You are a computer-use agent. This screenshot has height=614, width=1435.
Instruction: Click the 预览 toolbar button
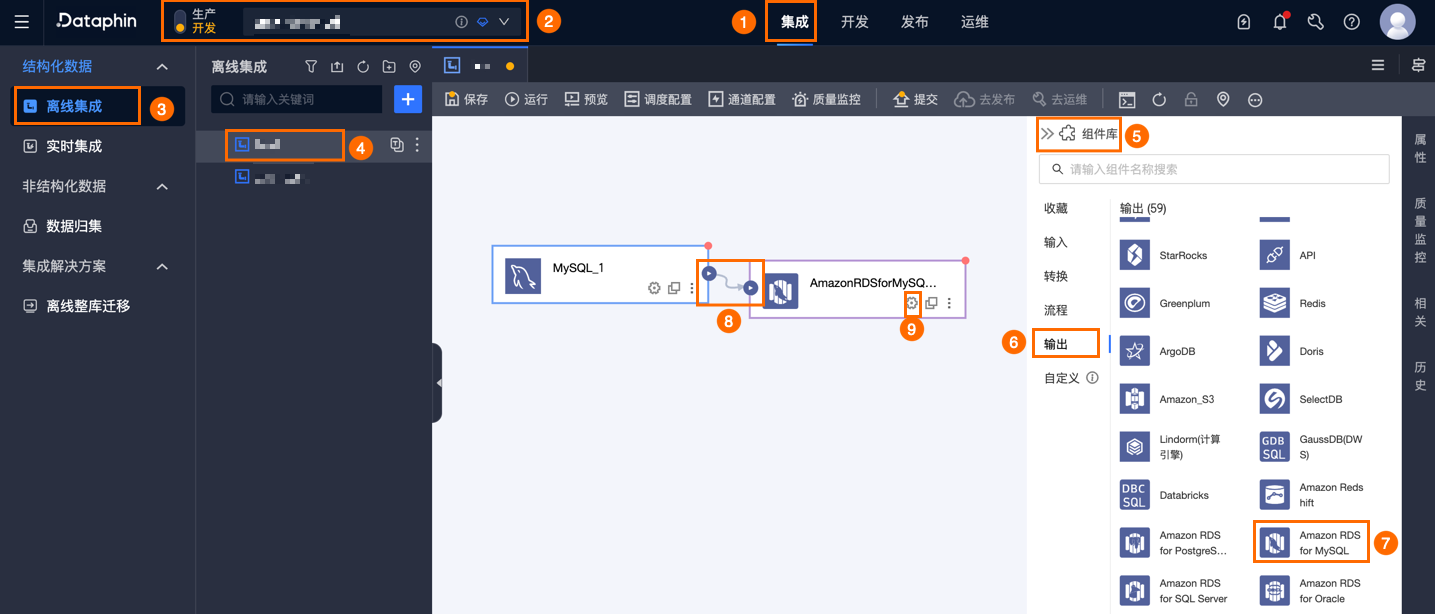coord(586,99)
